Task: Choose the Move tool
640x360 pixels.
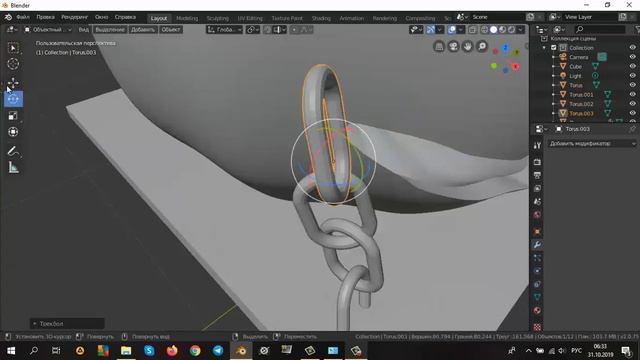Action: point(13,83)
